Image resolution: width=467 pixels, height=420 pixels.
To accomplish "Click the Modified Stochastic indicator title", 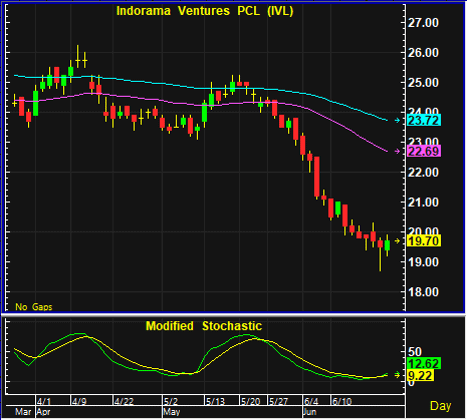I will (204, 326).
